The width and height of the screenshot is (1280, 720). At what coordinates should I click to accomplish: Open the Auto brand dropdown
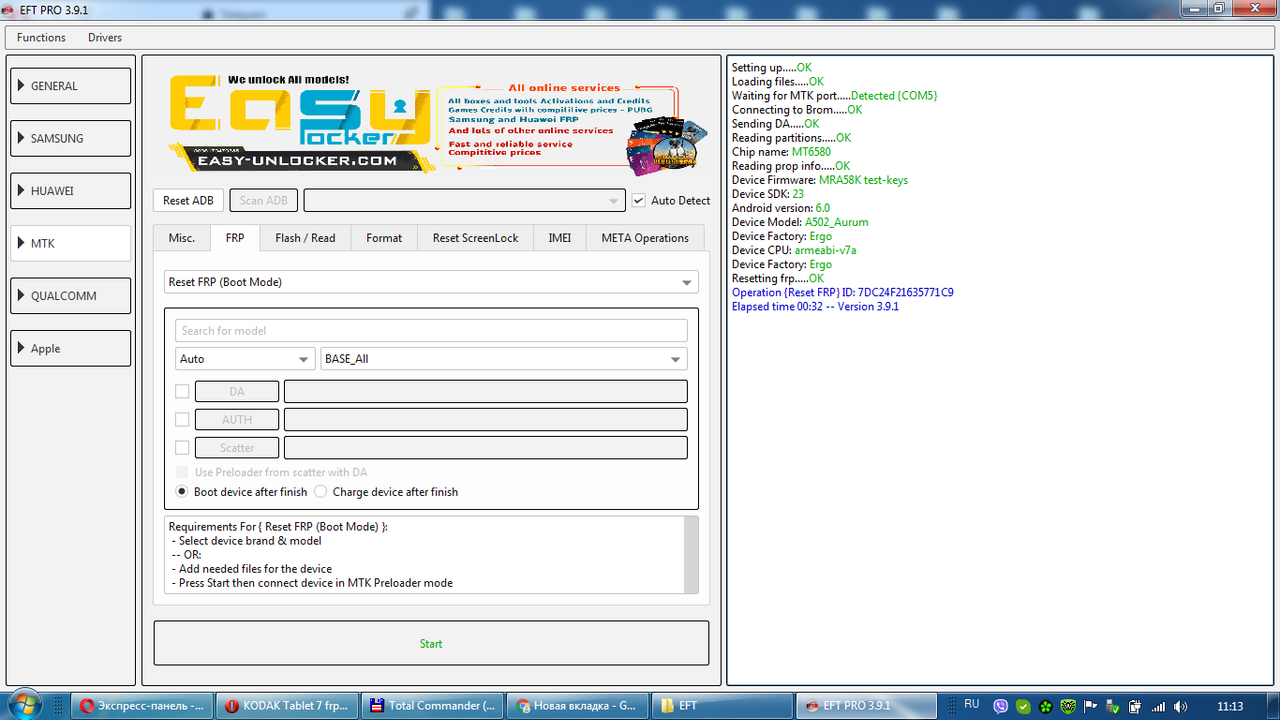(245, 359)
